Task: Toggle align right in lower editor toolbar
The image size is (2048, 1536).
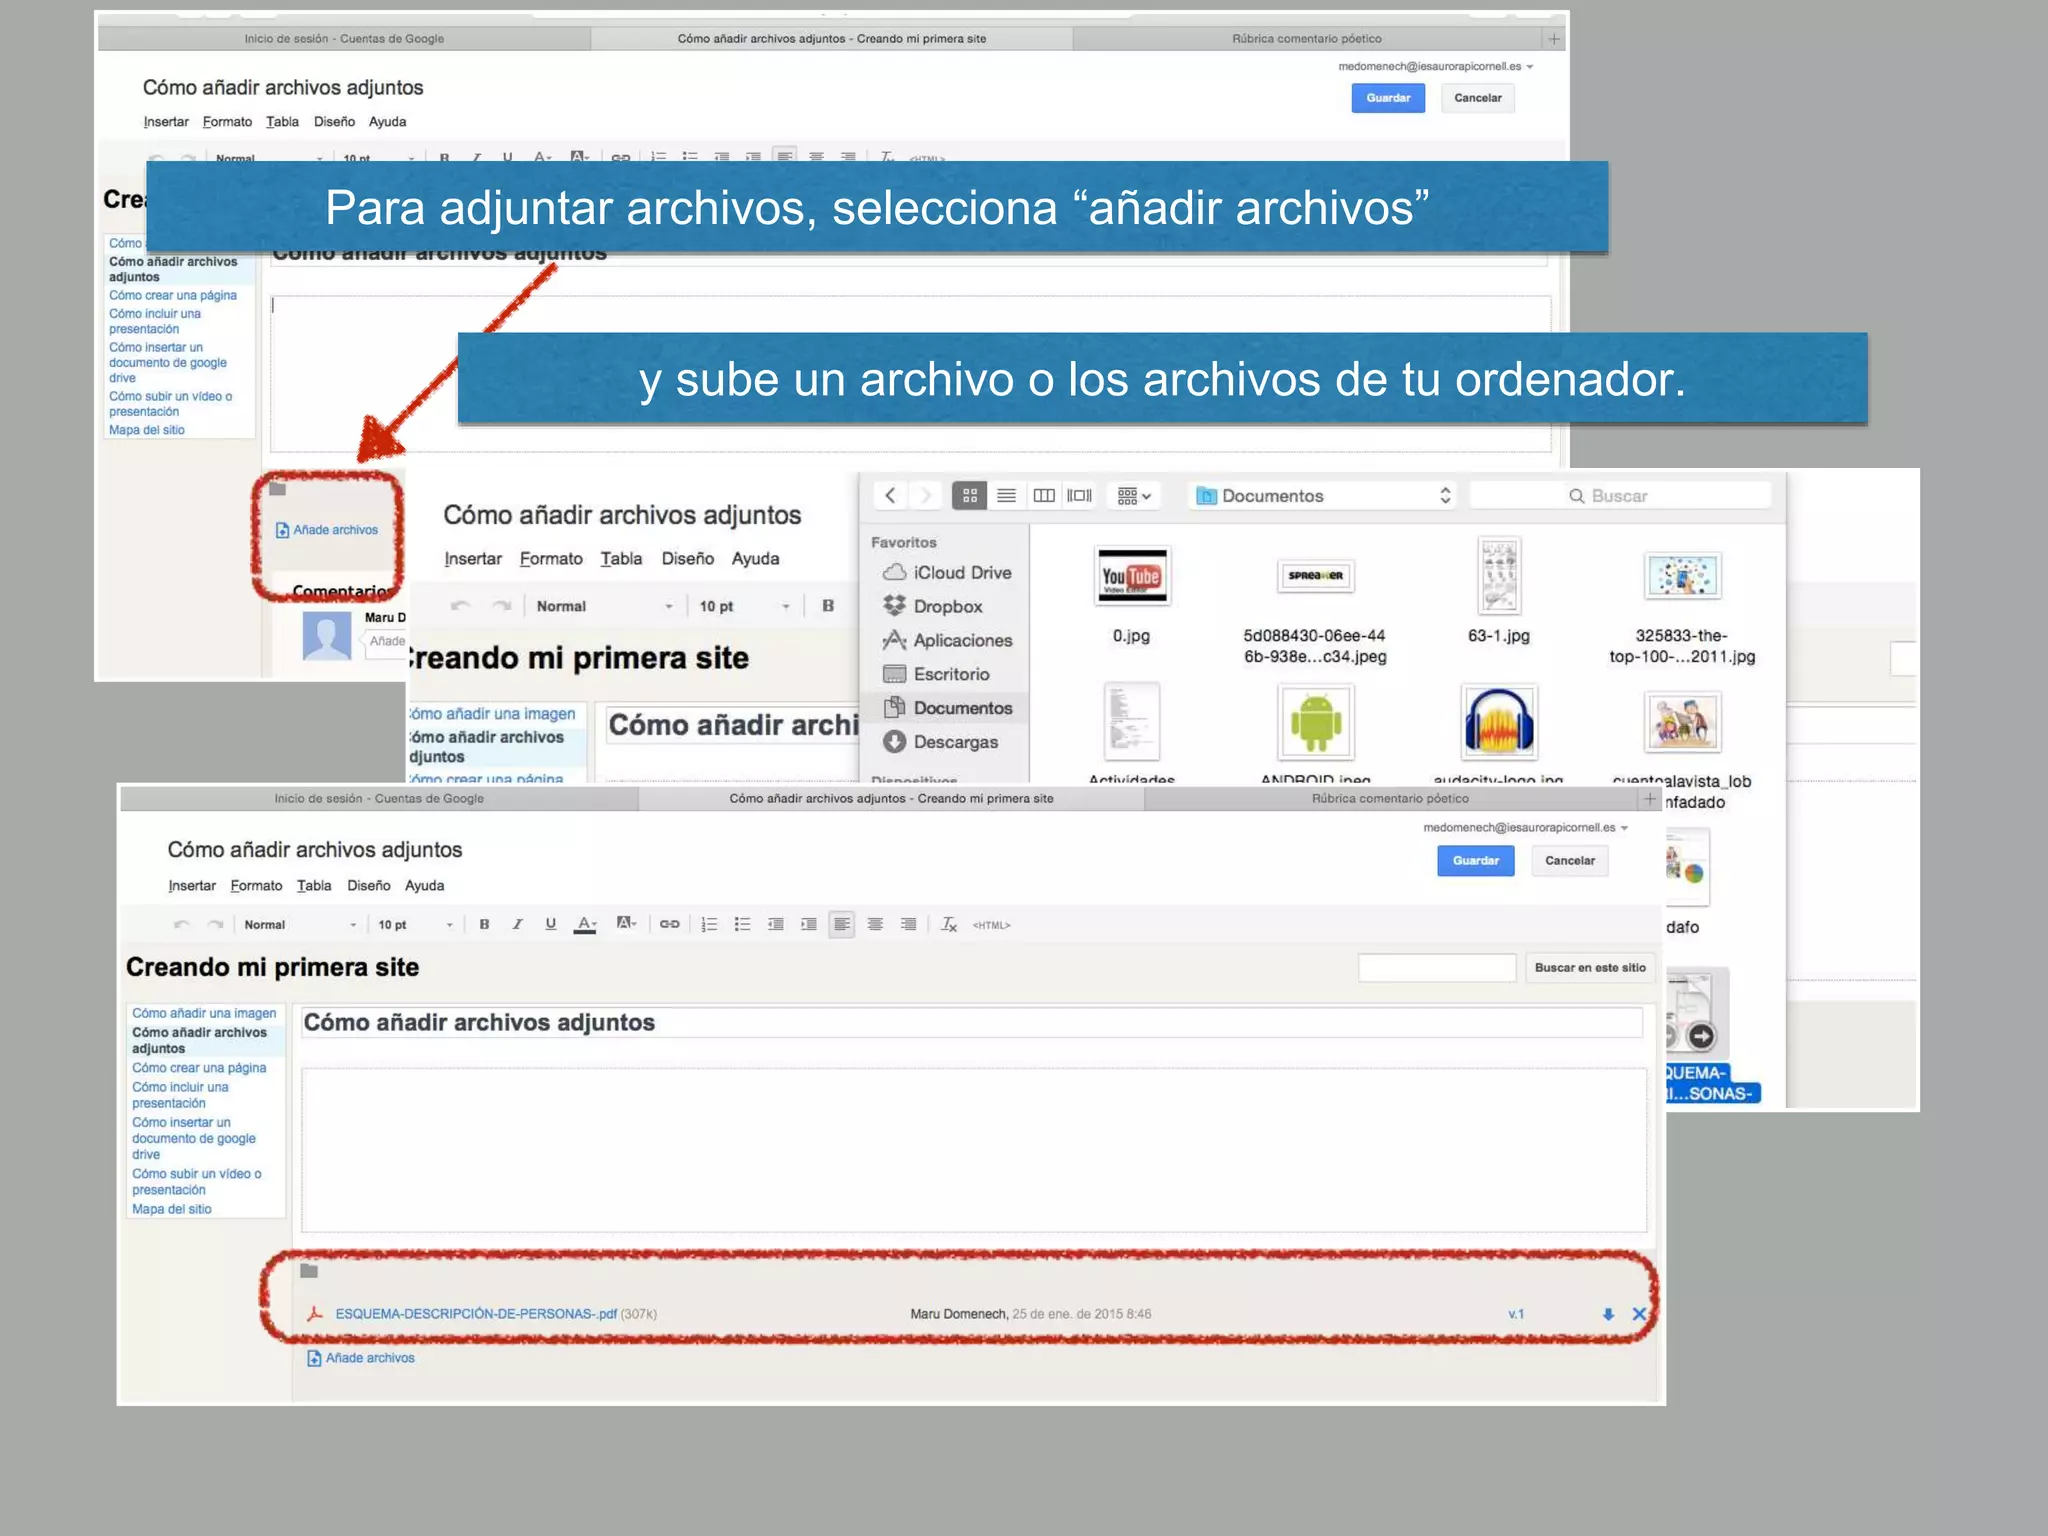Action: point(908,925)
